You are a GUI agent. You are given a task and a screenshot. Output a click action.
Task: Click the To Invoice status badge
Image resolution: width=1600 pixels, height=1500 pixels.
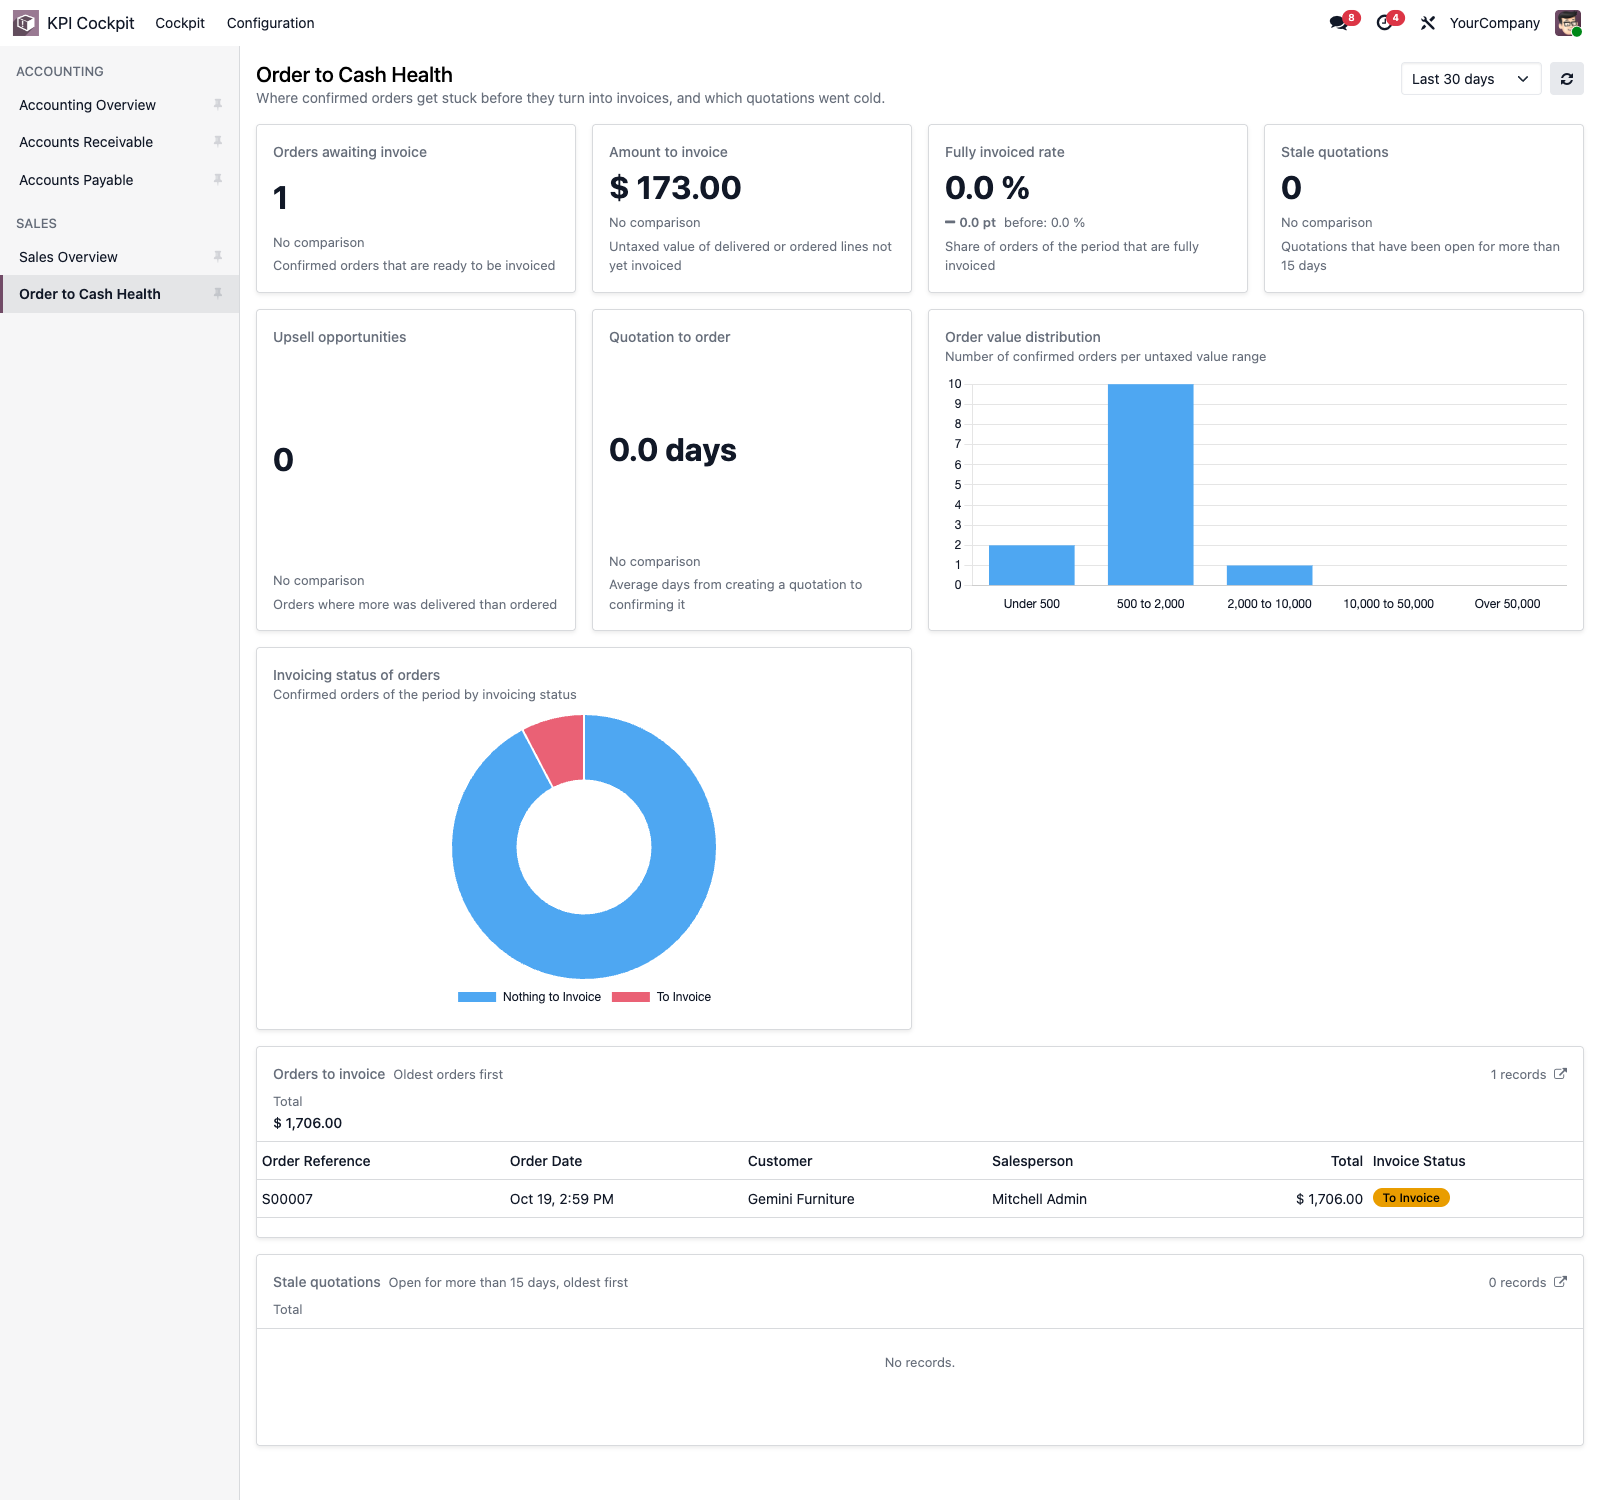coord(1411,1198)
